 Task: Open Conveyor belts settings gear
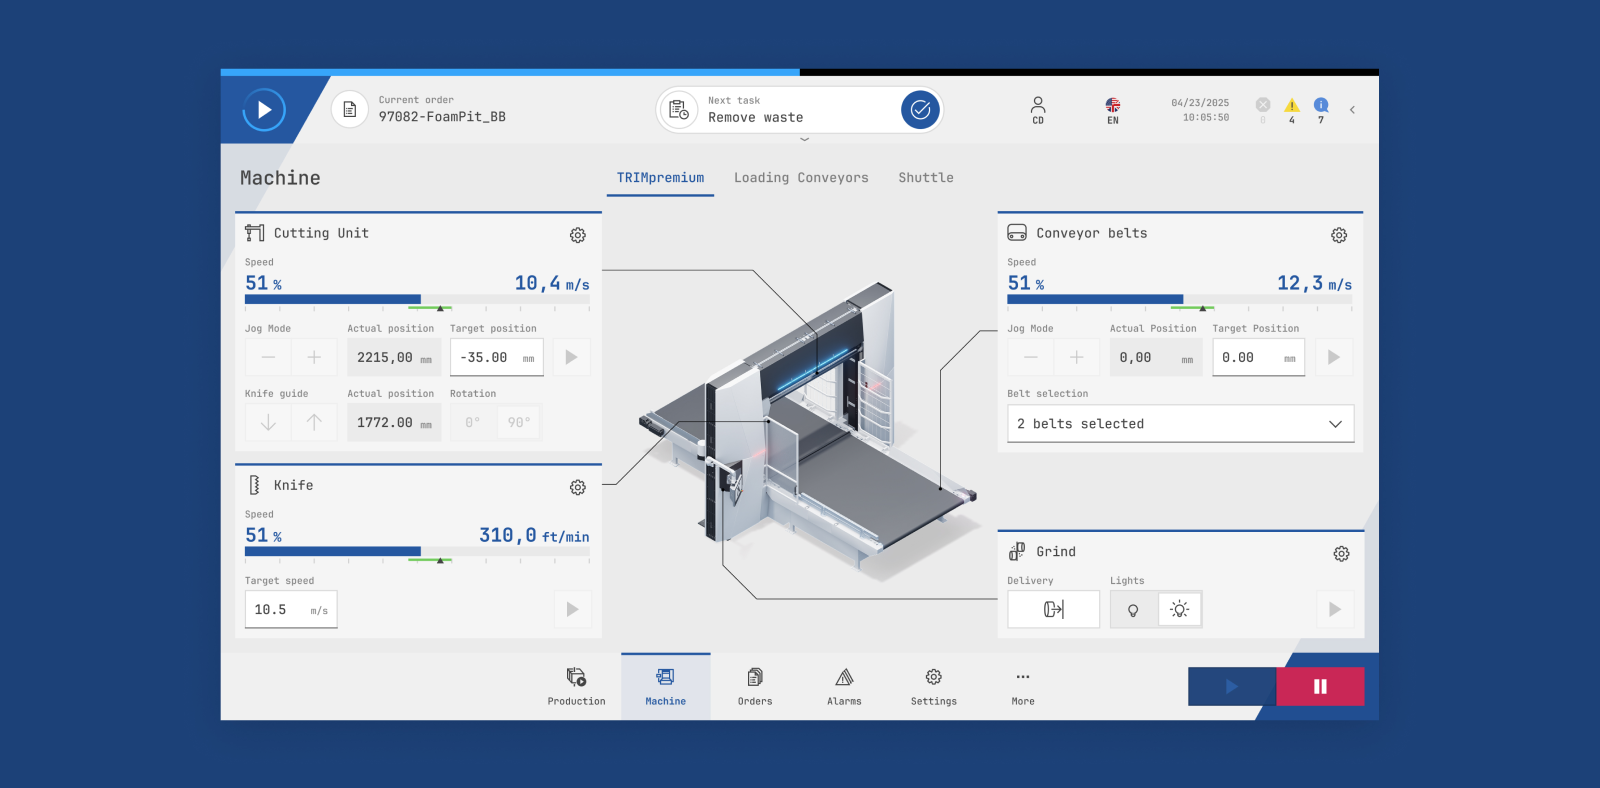[x=1339, y=235]
